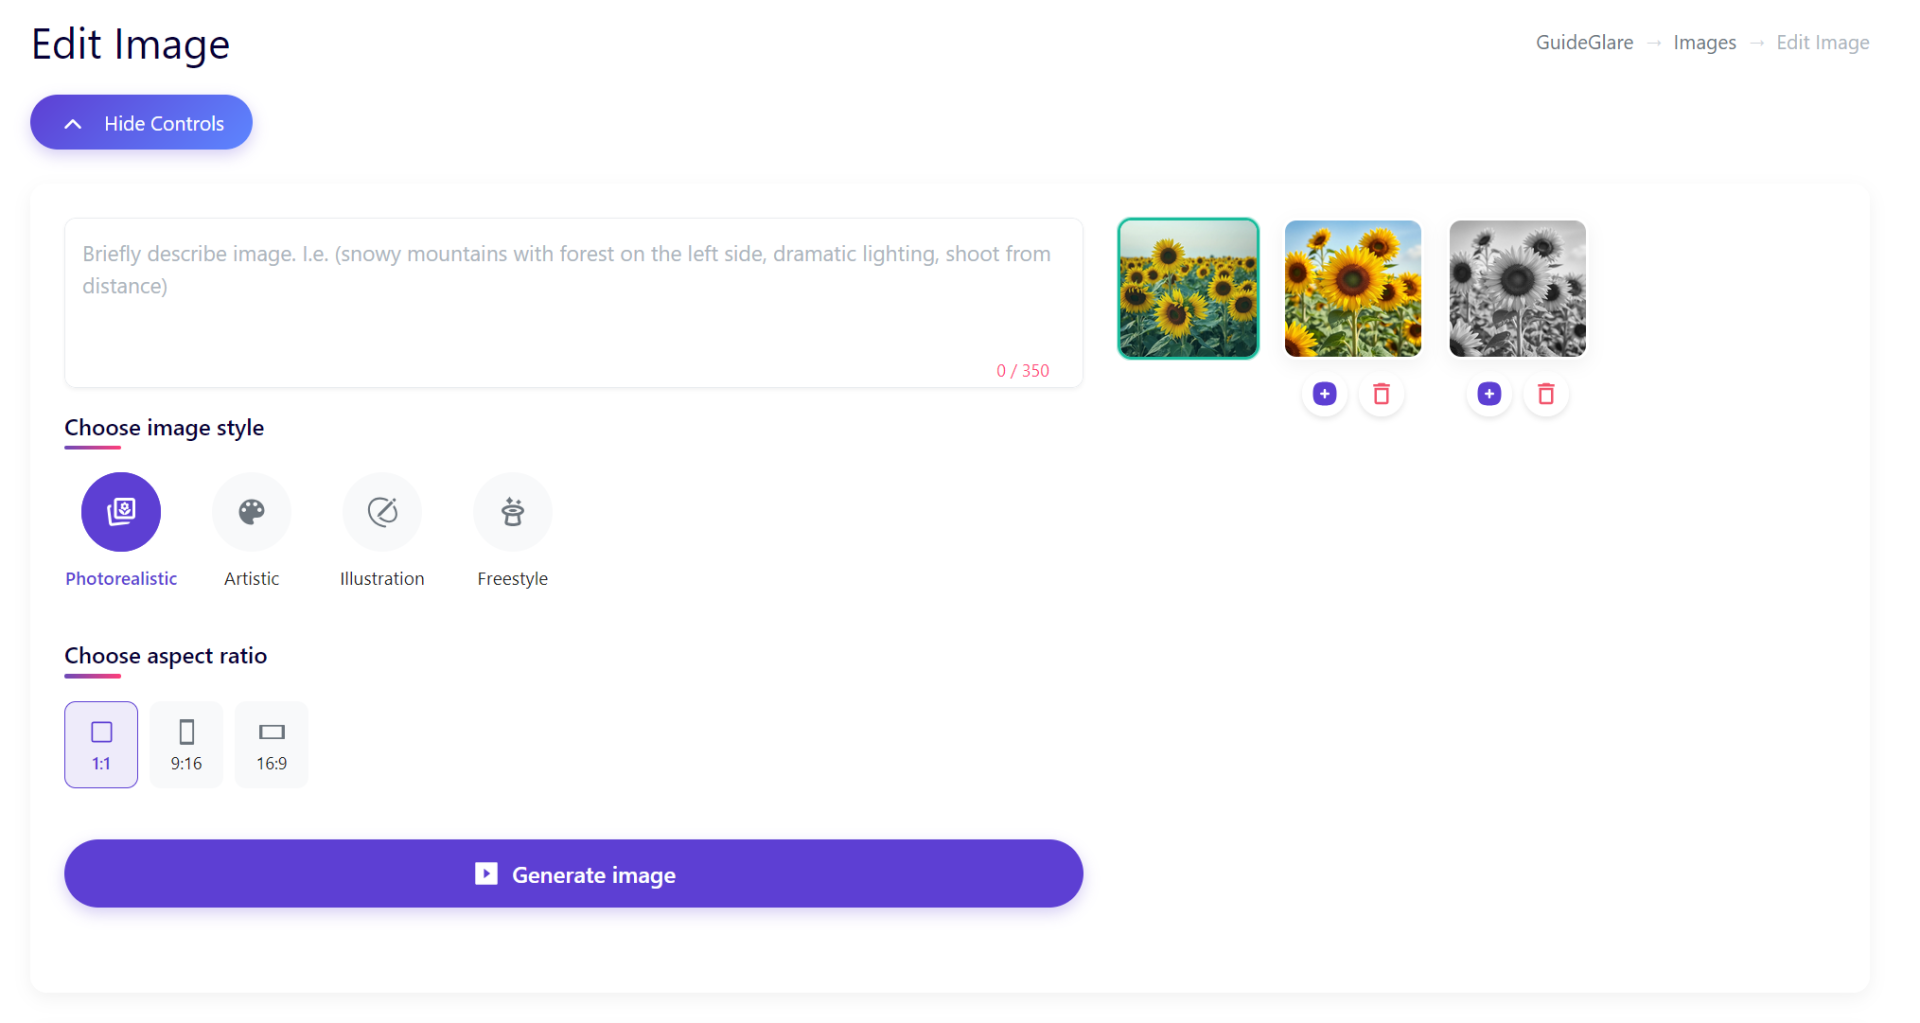
Task: Go to Images breadcrumb
Action: [x=1704, y=43]
